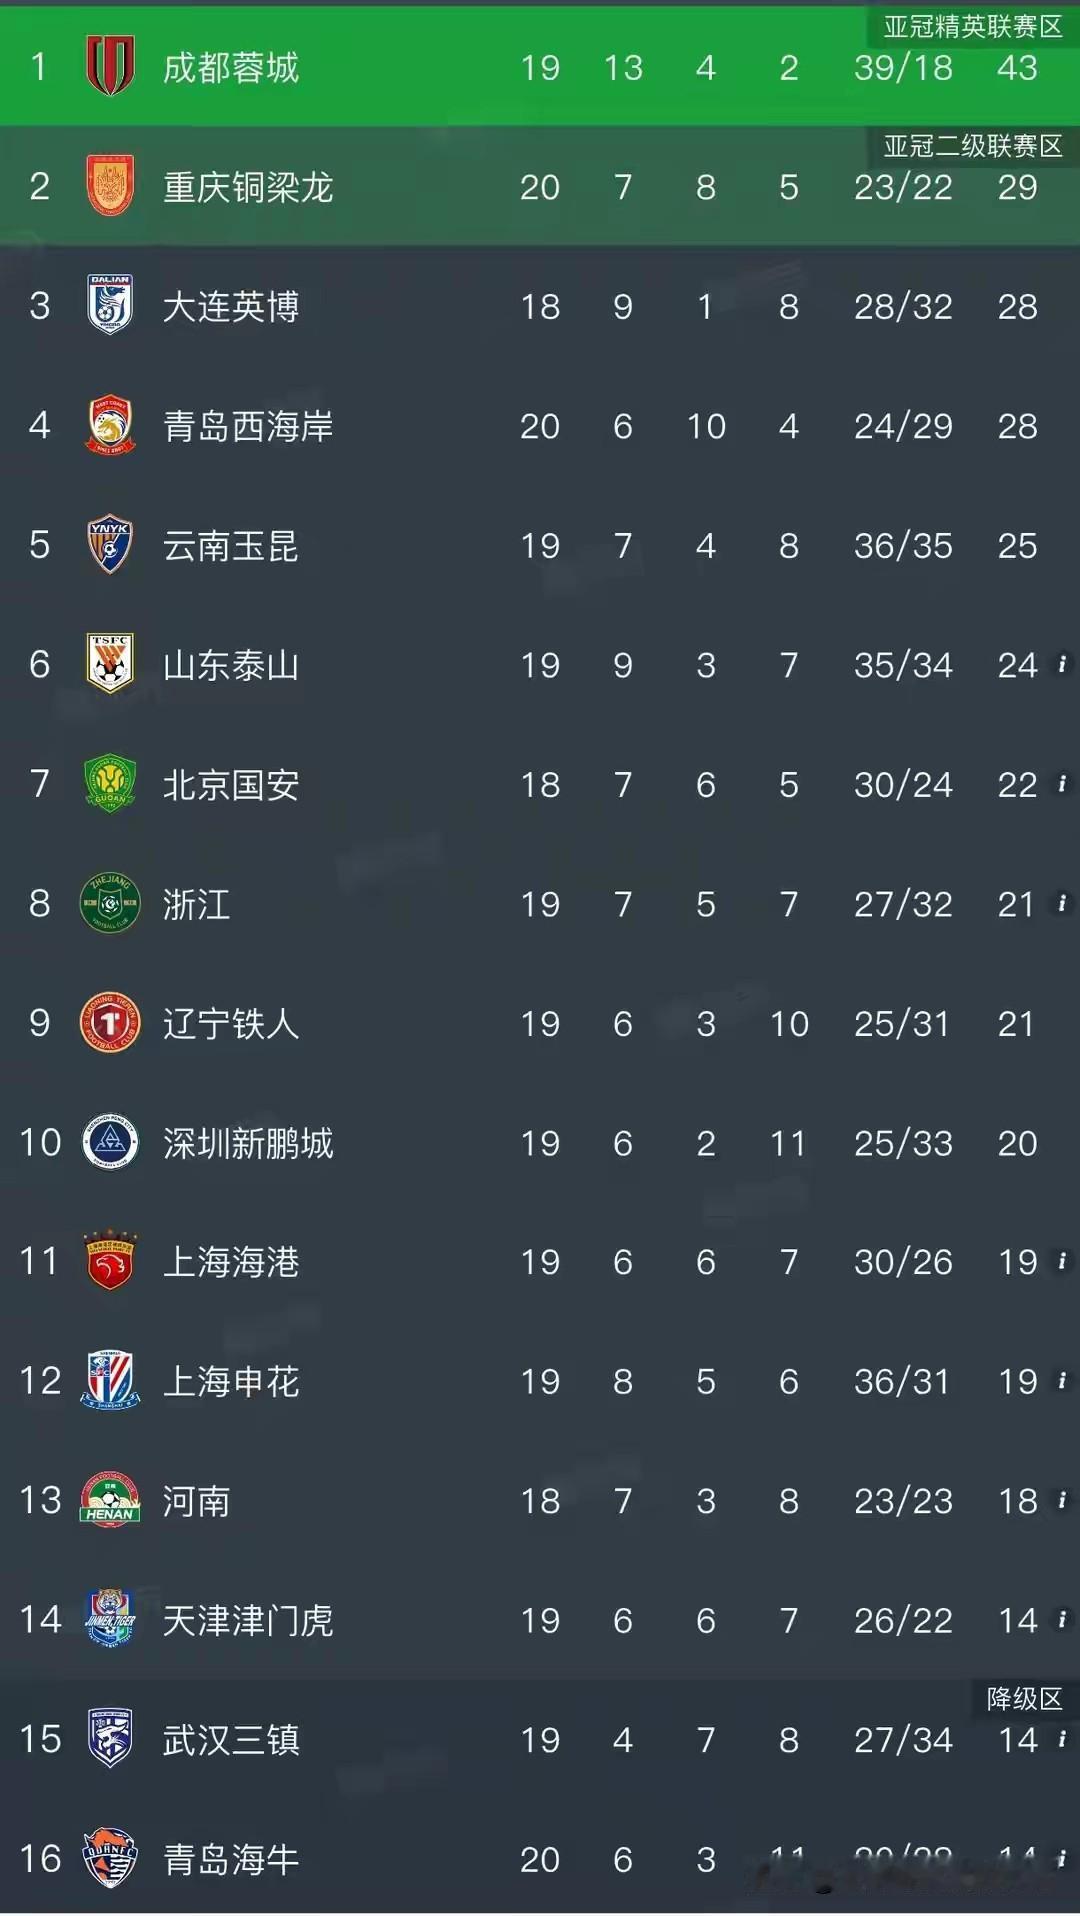The width and height of the screenshot is (1080, 1916).
Task: Click the 成都蓉城 club crest
Action: pyautogui.click(x=110, y=66)
